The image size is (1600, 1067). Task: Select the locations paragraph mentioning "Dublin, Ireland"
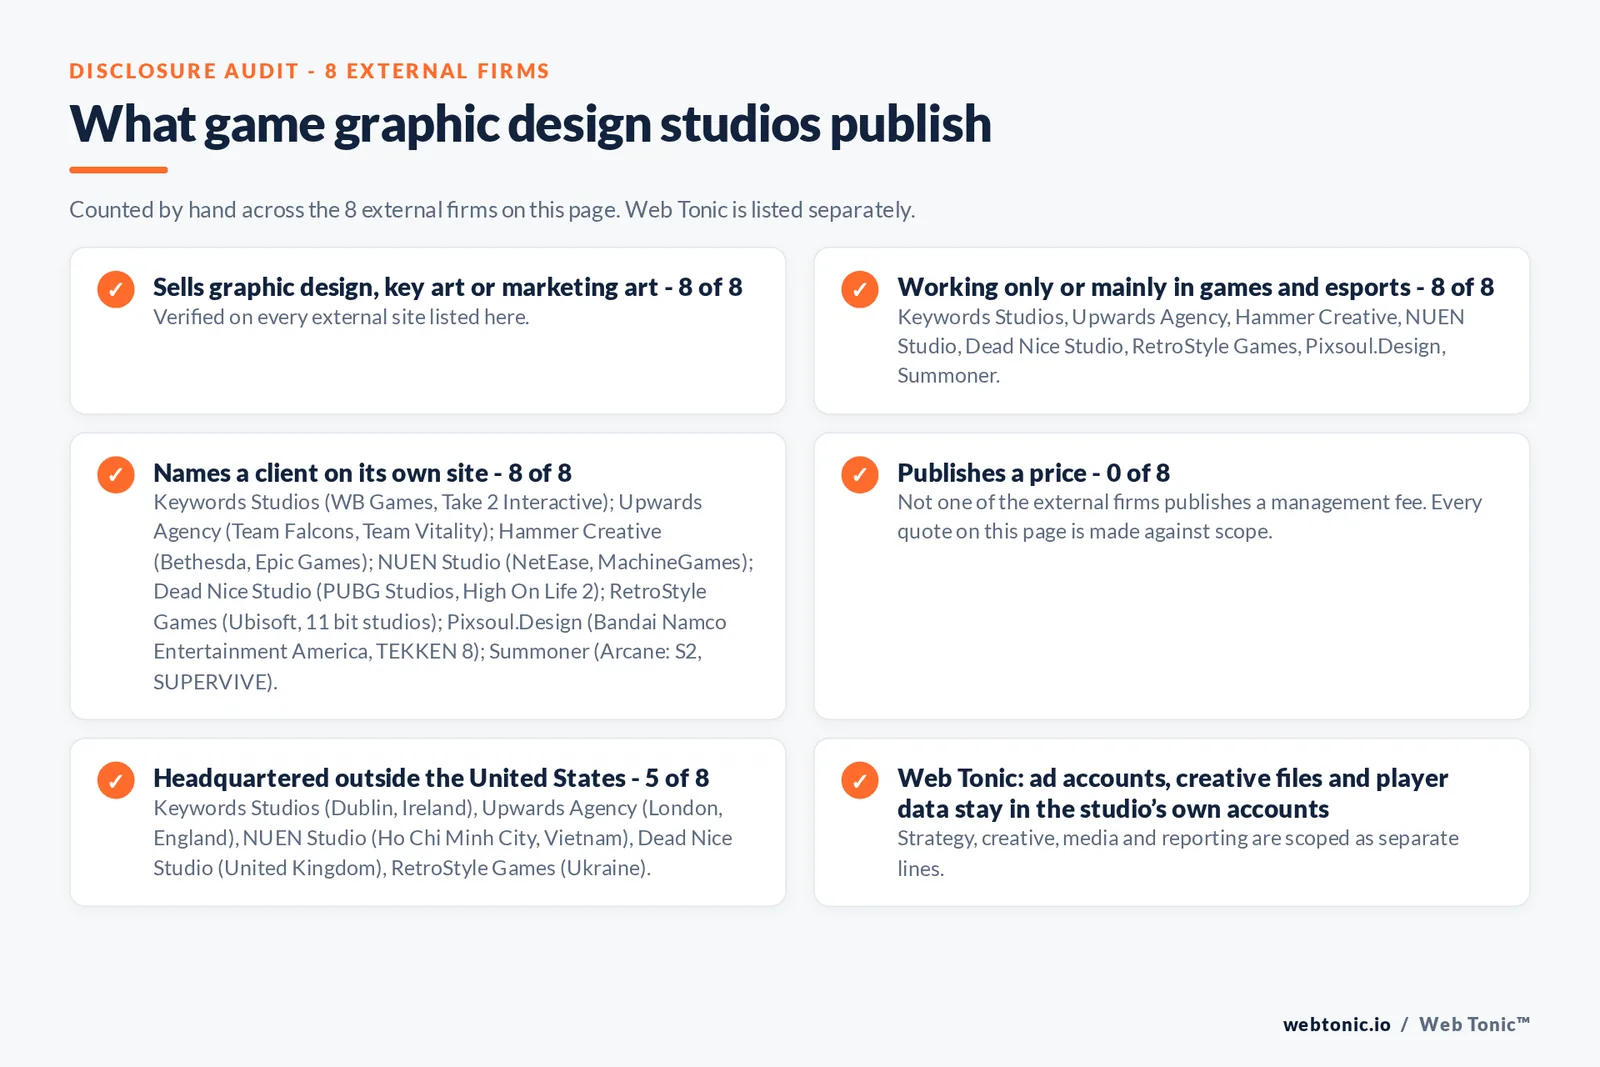(442, 838)
